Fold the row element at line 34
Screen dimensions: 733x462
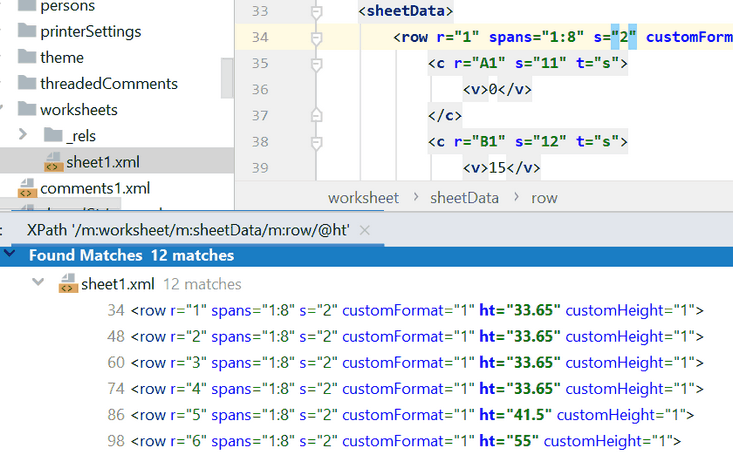(317, 39)
